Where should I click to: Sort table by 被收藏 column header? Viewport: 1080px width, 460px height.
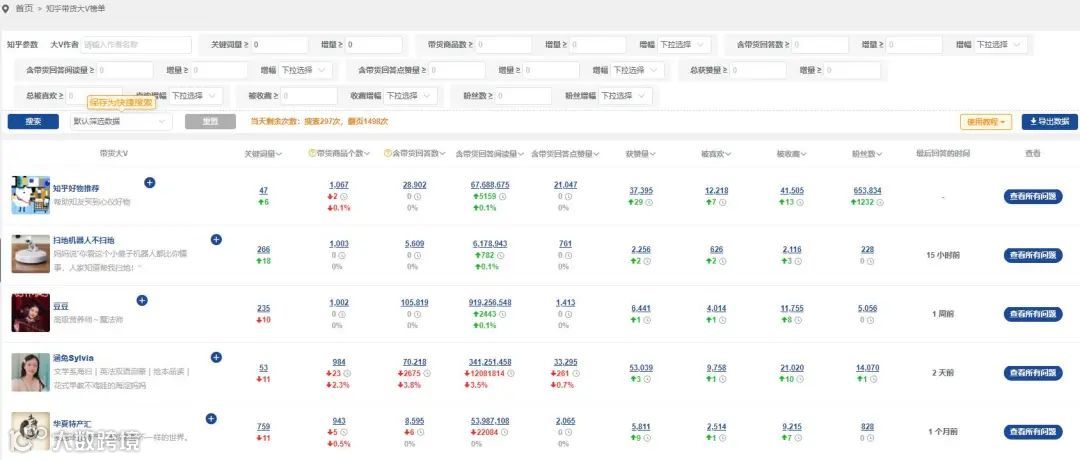[791, 154]
